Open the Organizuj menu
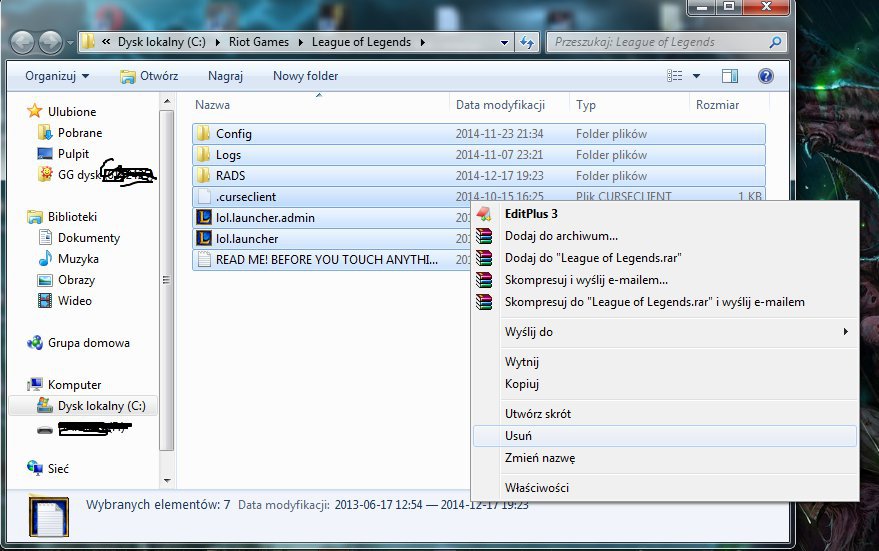The image size is (879, 551). (57, 76)
